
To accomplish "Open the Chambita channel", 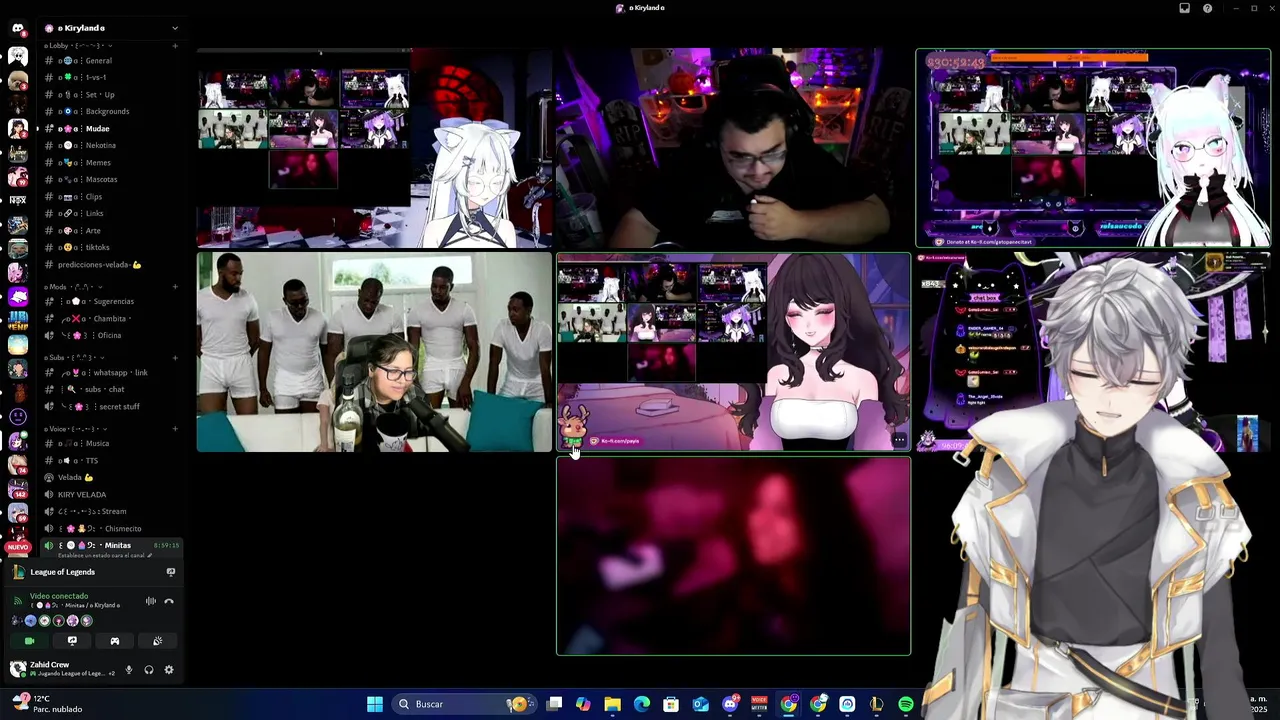I will (x=110, y=319).
